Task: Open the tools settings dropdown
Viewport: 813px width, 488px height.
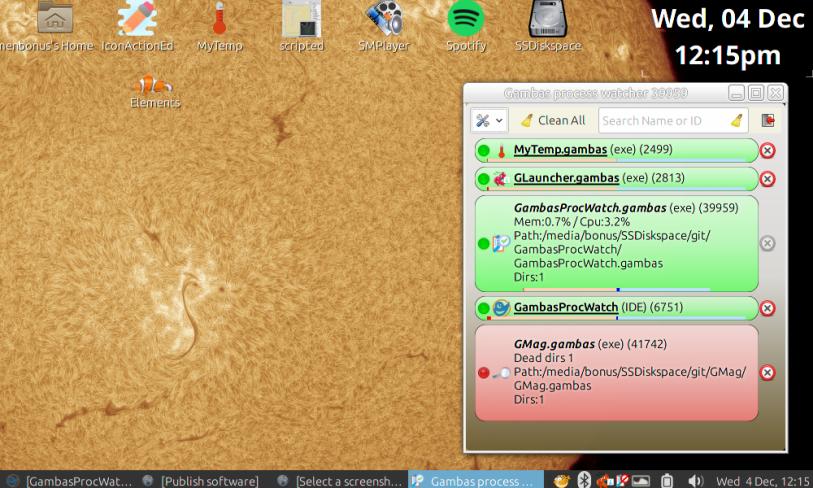Action: coord(488,120)
